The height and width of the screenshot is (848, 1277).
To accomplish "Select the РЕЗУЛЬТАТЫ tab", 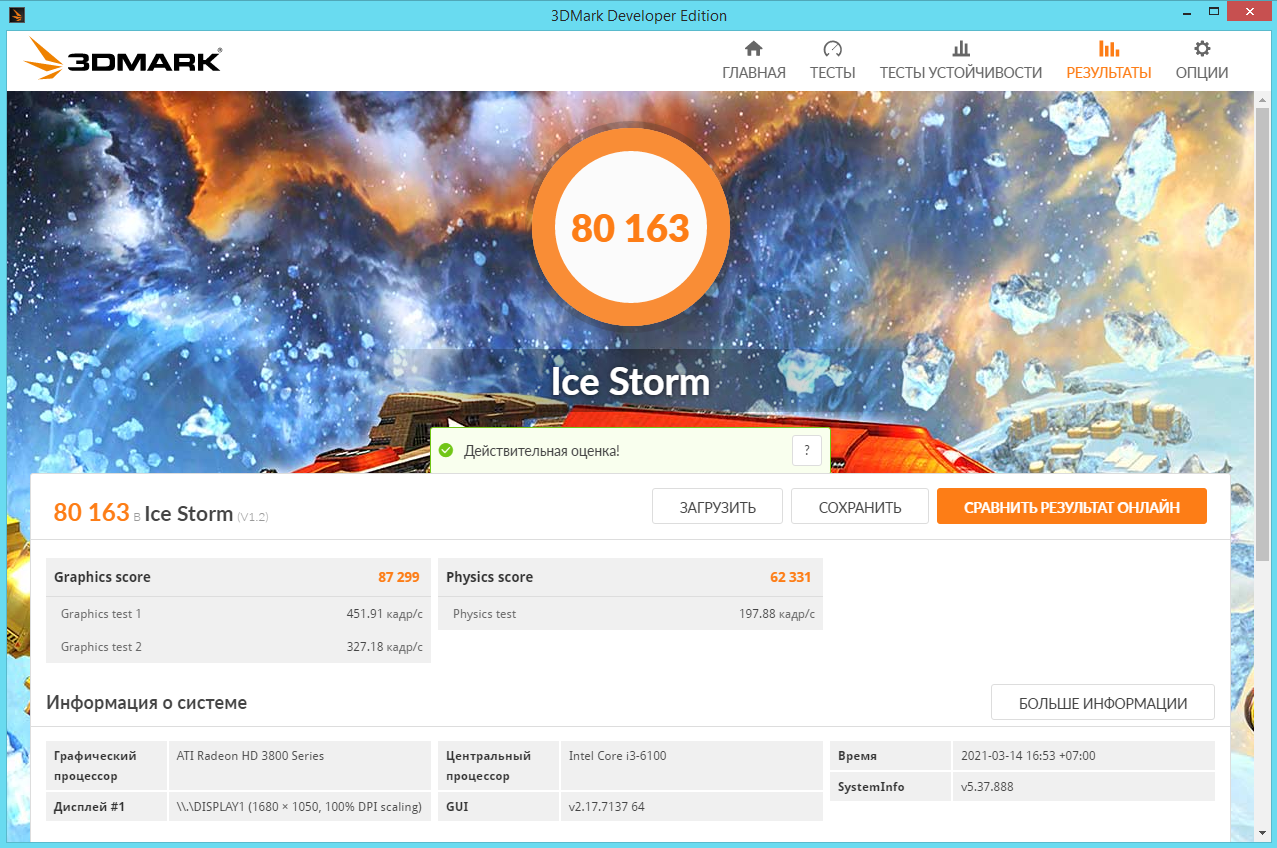I will (1109, 61).
